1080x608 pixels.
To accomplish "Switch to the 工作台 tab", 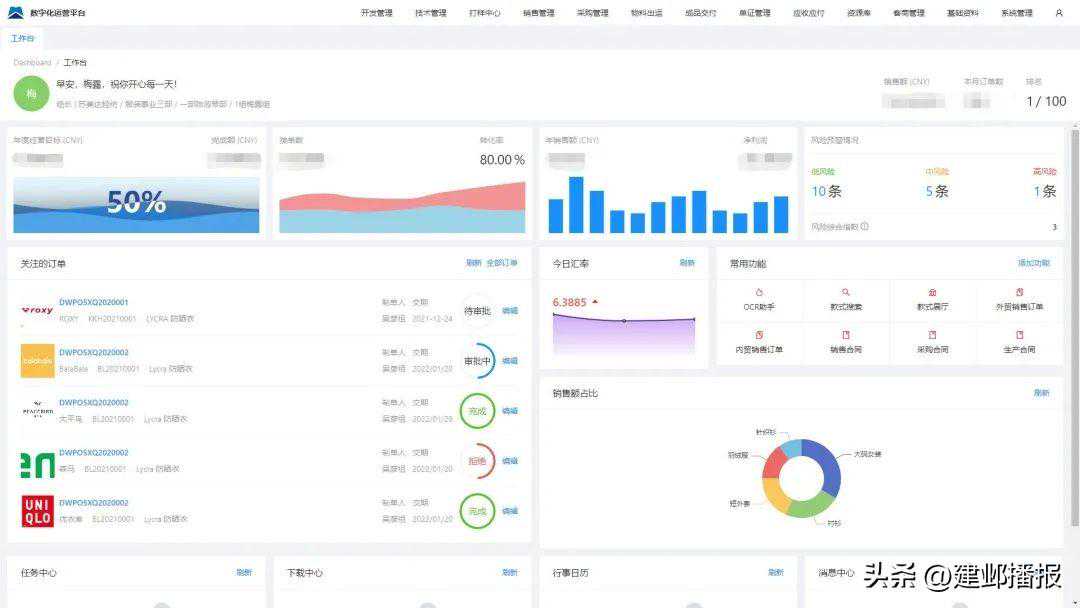I will (x=22, y=38).
